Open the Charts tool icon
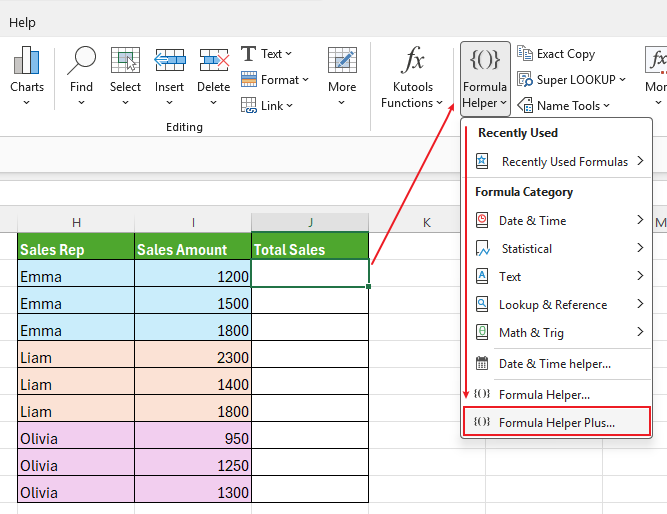 26,60
